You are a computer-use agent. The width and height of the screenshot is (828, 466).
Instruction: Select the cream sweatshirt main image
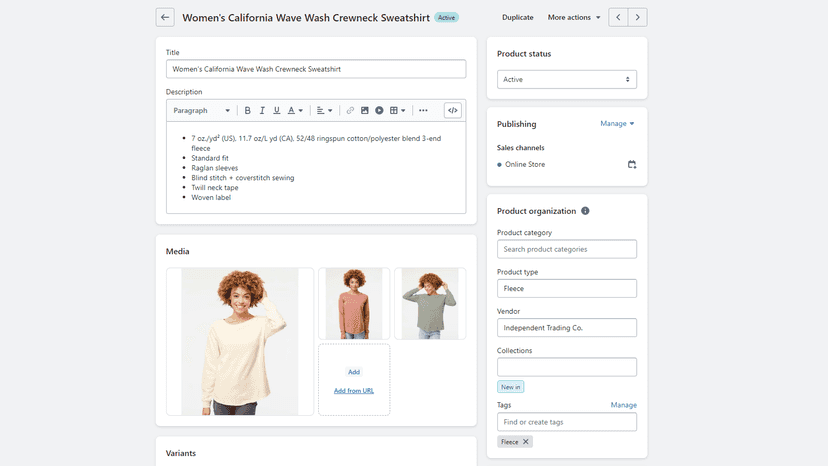240,341
